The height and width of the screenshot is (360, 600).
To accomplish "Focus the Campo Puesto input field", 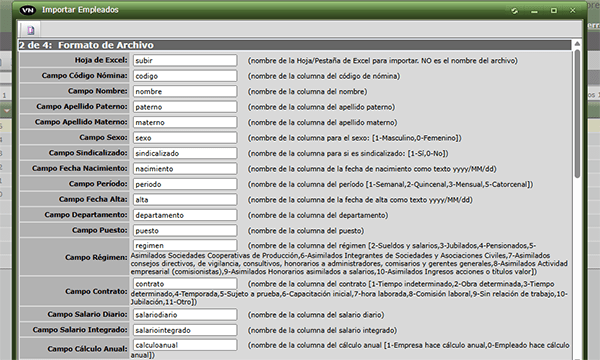I will tap(185, 230).
